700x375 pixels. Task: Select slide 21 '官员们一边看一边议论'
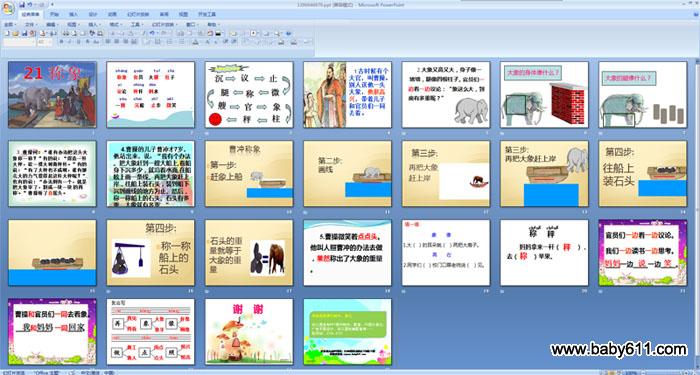[x=643, y=253]
